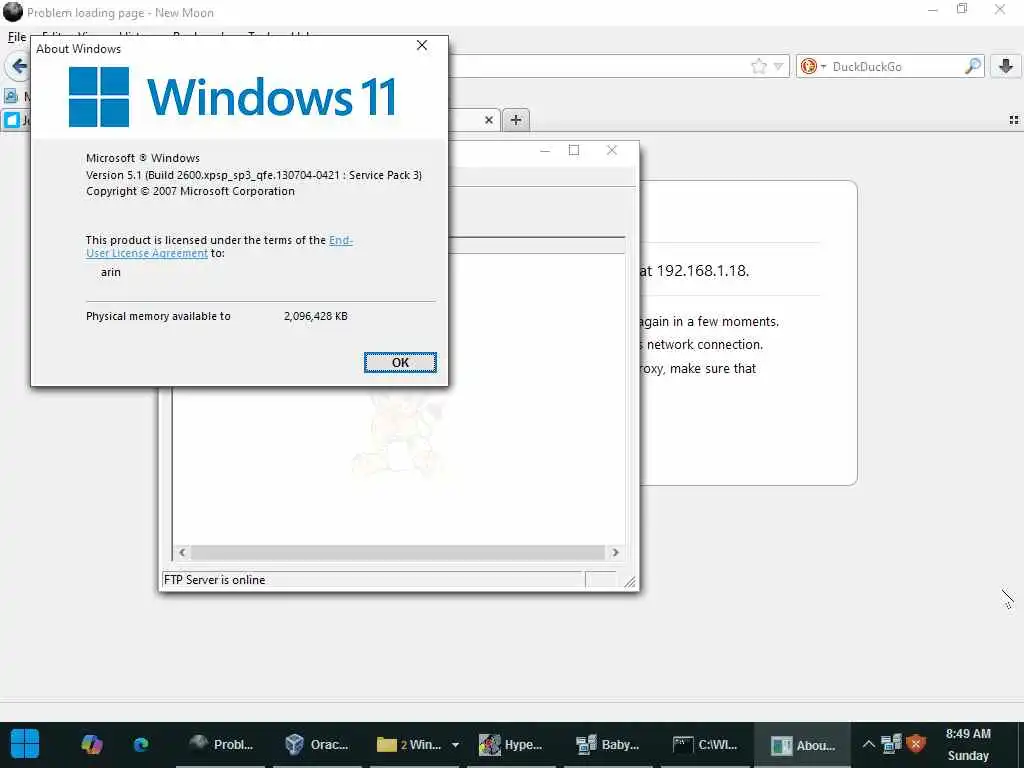Click the 'FTP Server is online' status text
Screen dimensions: 1024x768
point(214,580)
